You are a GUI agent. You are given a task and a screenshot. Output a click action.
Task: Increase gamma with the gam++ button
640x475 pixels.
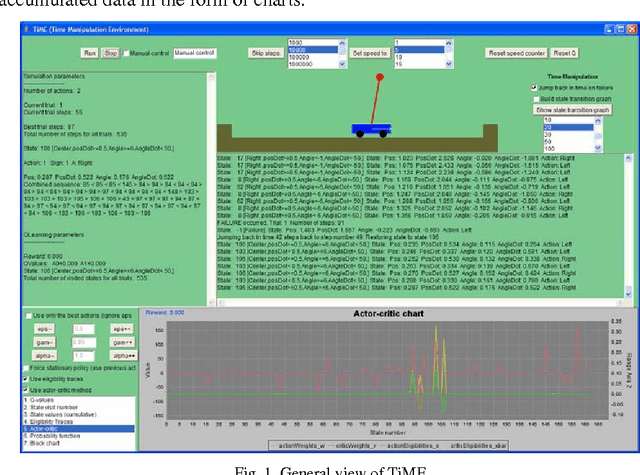click(x=121, y=340)
